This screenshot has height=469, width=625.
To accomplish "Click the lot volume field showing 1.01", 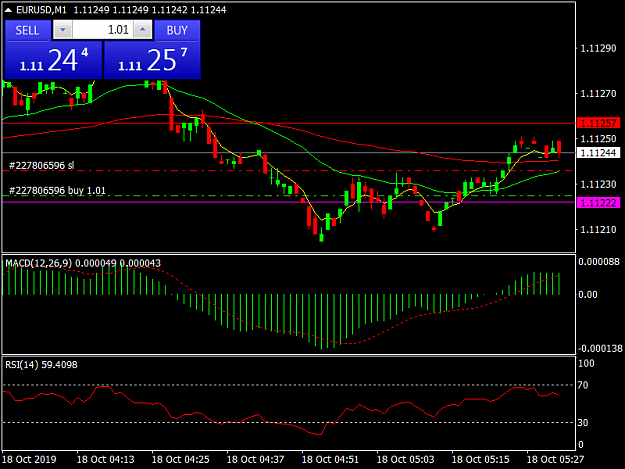I will point(103,30).
